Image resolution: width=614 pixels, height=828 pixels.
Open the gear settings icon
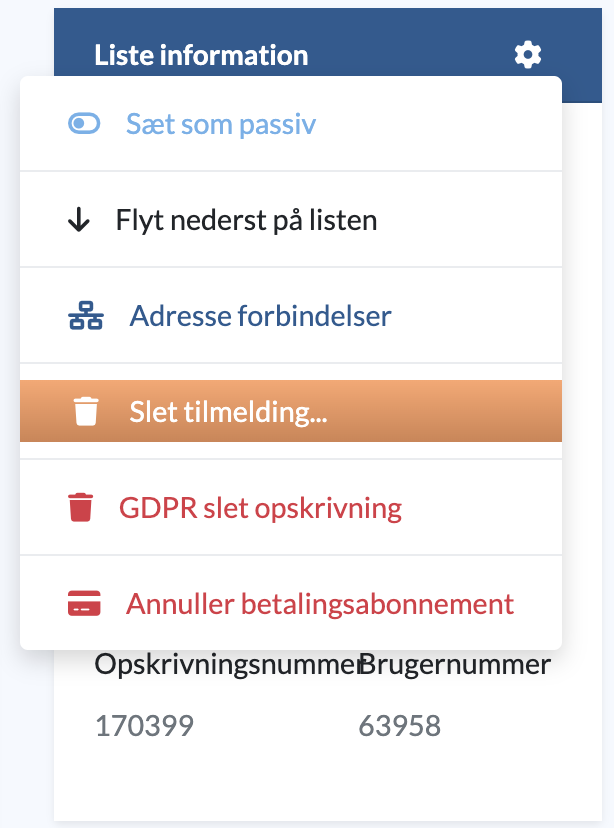coord(528,55)
